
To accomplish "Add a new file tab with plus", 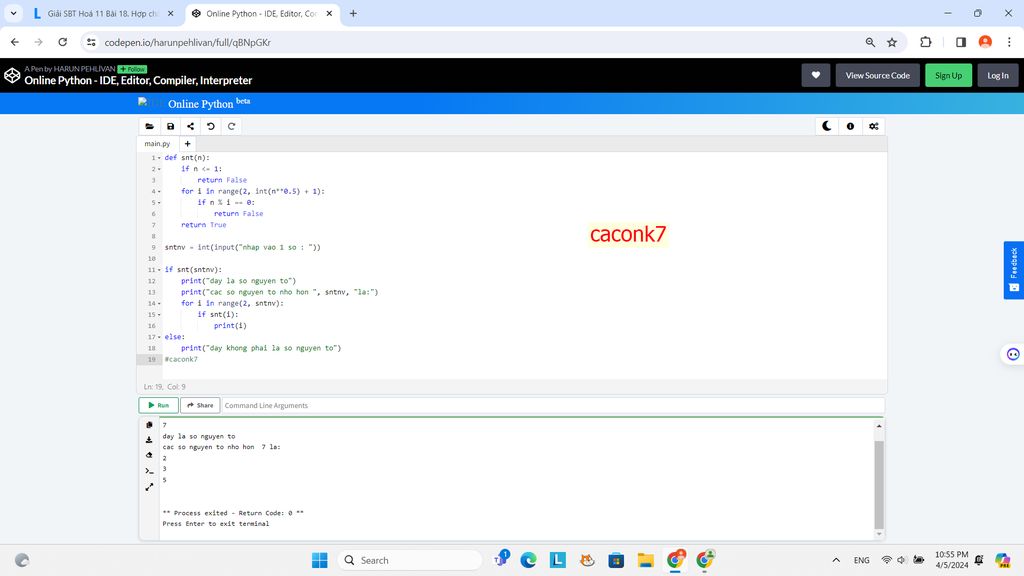I will click(x=187, y=144).
